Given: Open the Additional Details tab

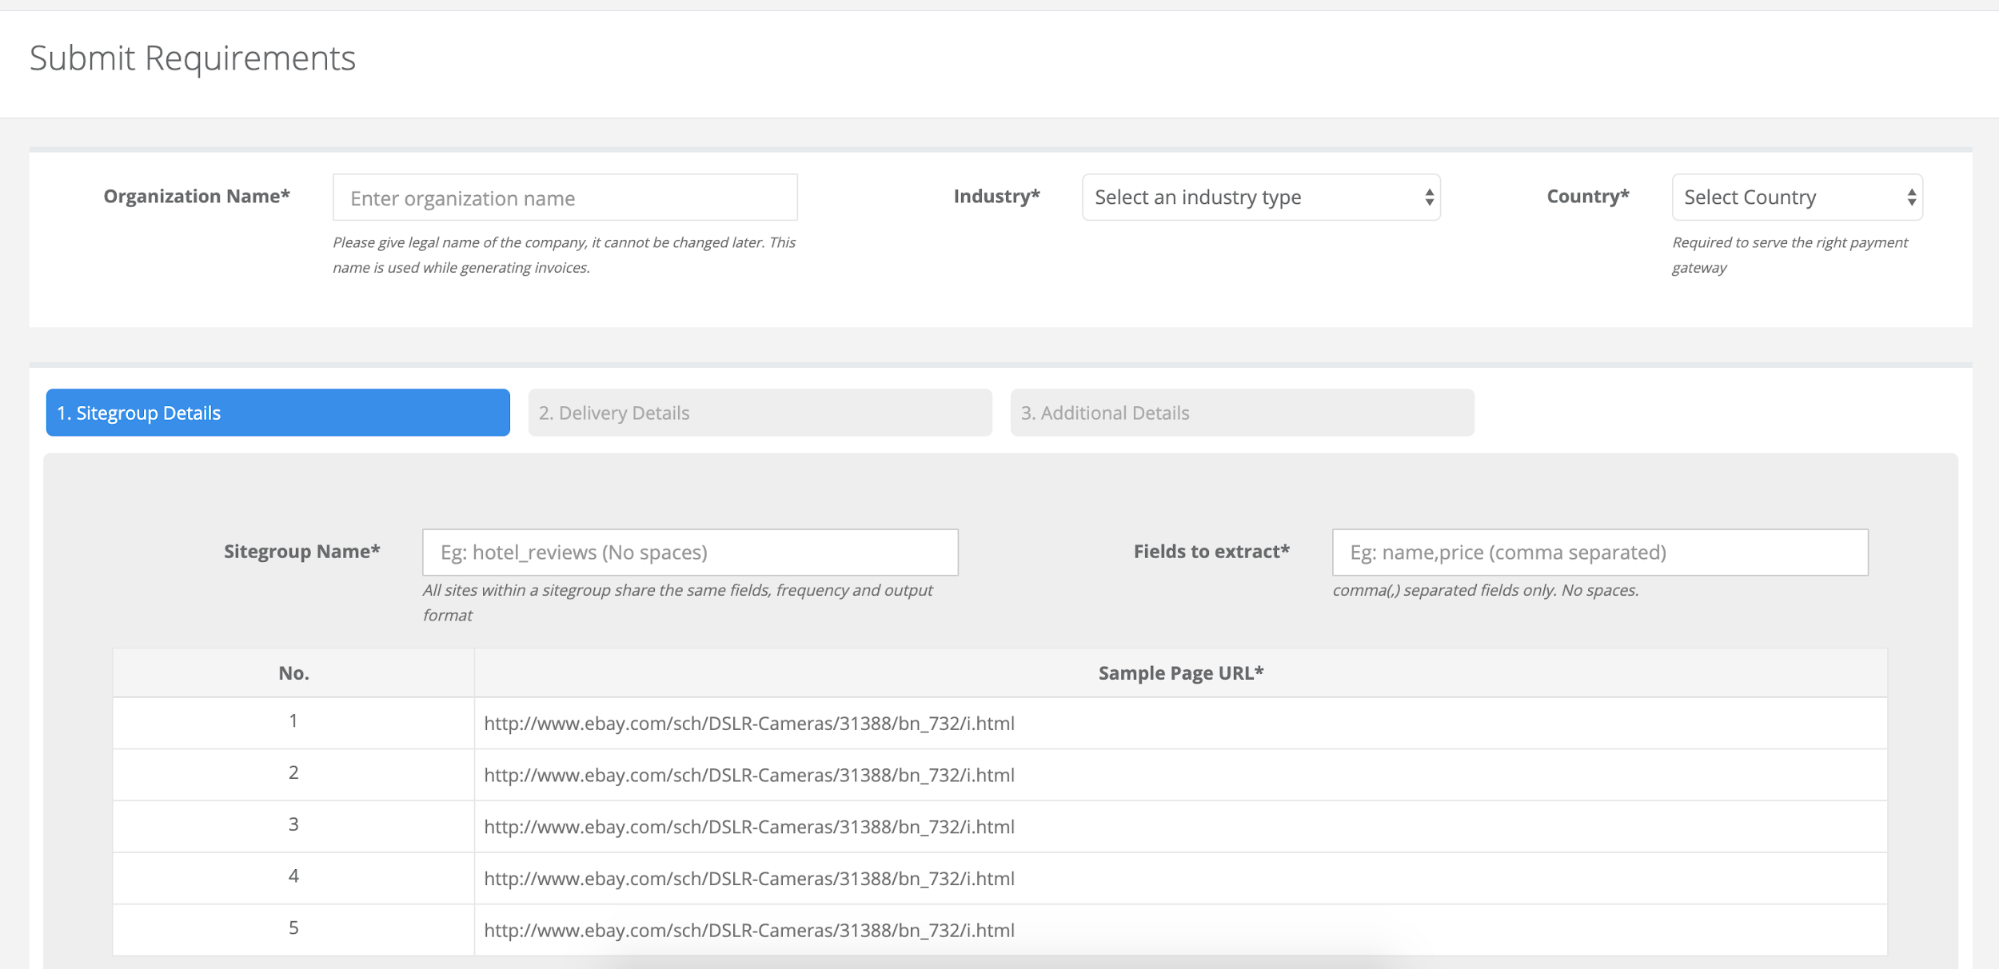Looking at the screenshot, I should 1240,412.
